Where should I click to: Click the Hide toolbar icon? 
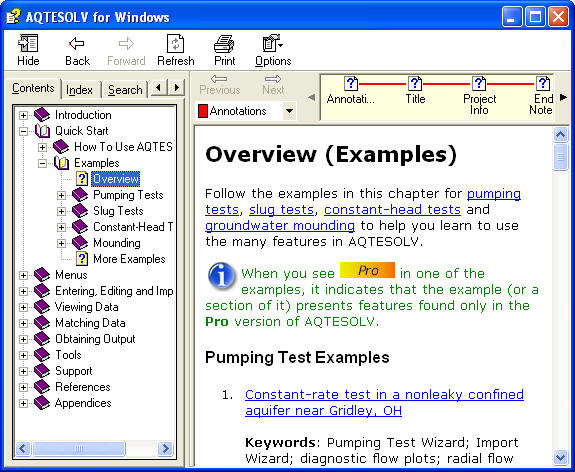[x=28, y=44]
